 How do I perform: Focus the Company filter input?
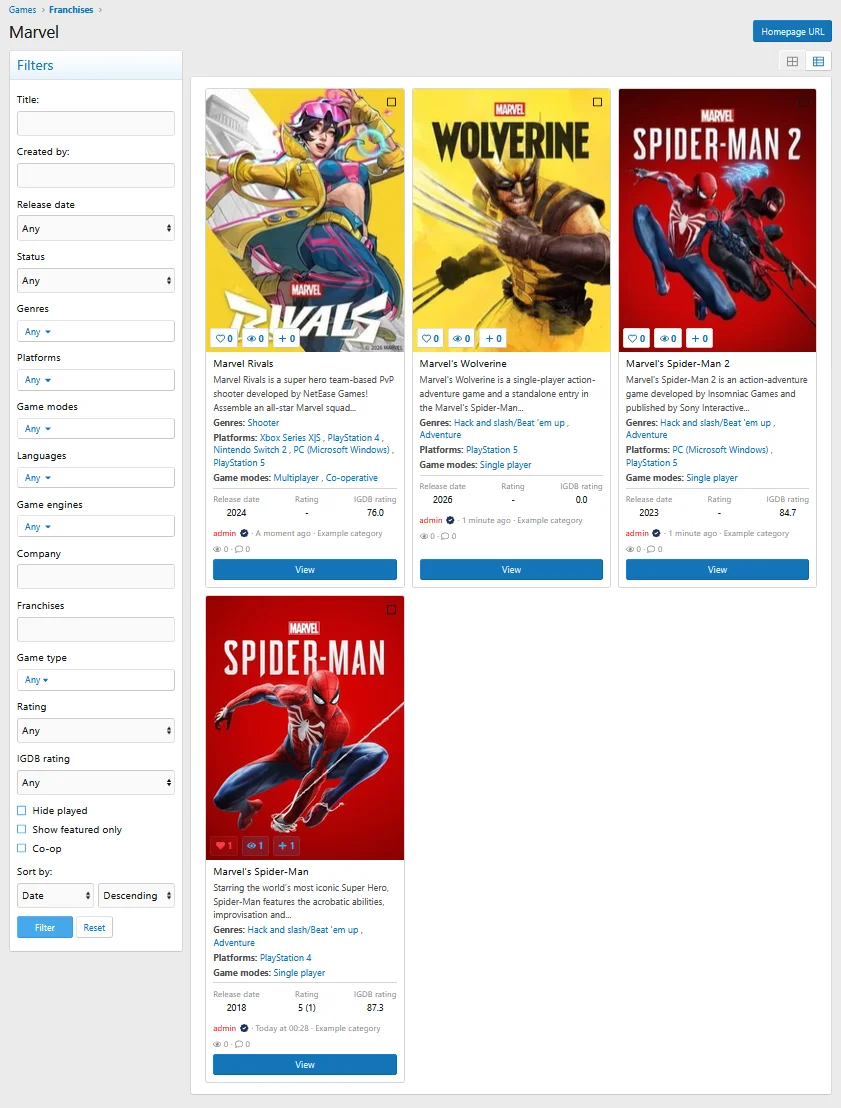click(95, 577)
